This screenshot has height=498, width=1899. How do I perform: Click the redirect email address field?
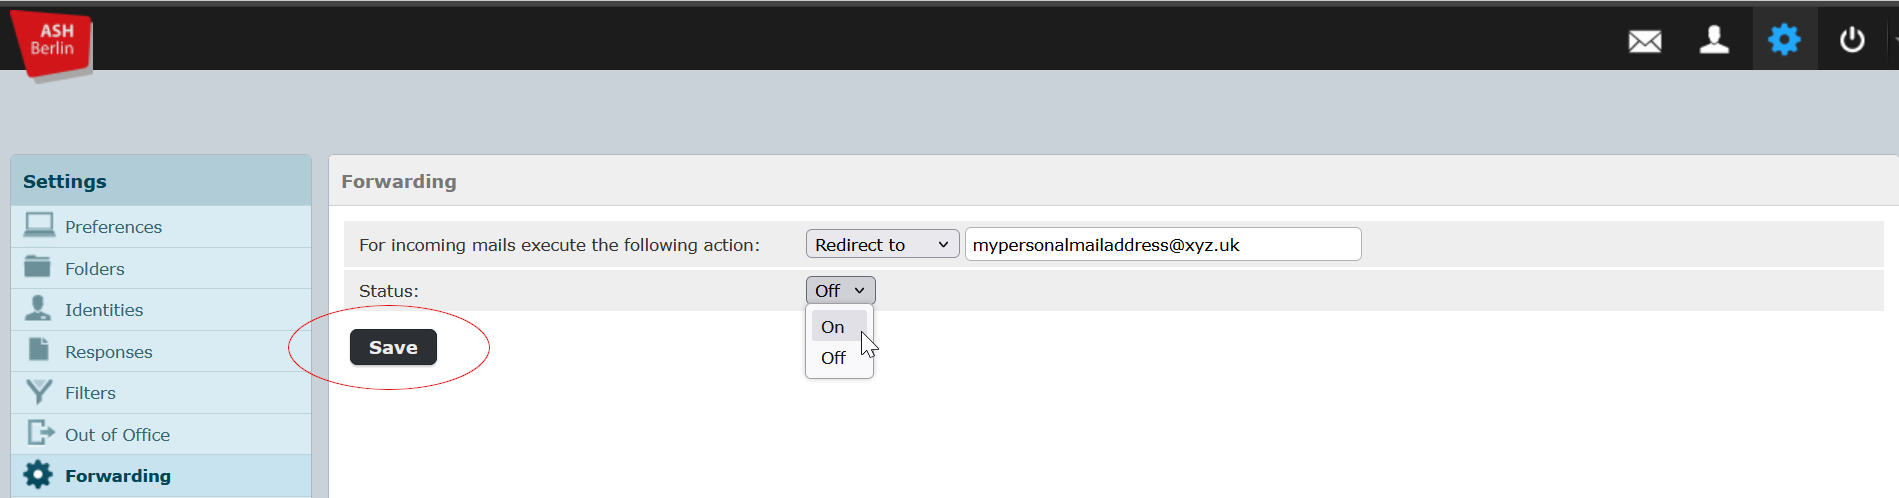pos(1163,244)
